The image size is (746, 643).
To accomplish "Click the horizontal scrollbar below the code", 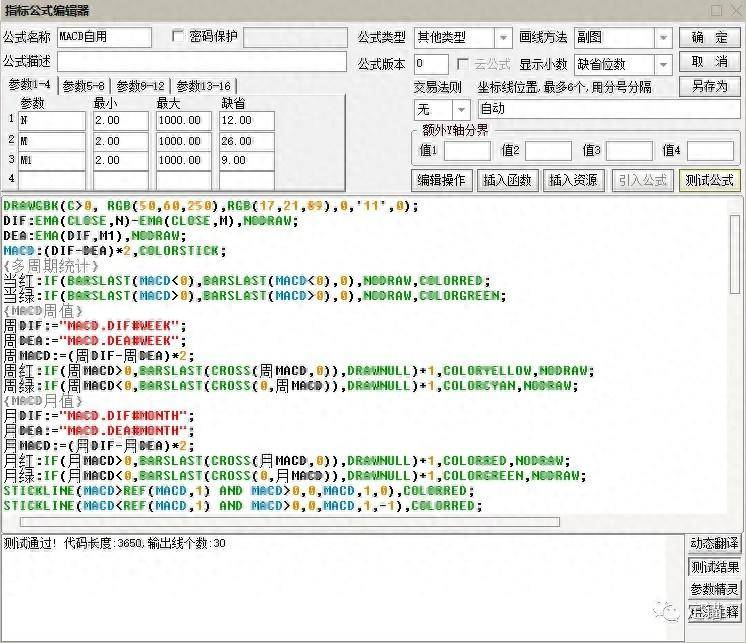I will pos(290,522).
